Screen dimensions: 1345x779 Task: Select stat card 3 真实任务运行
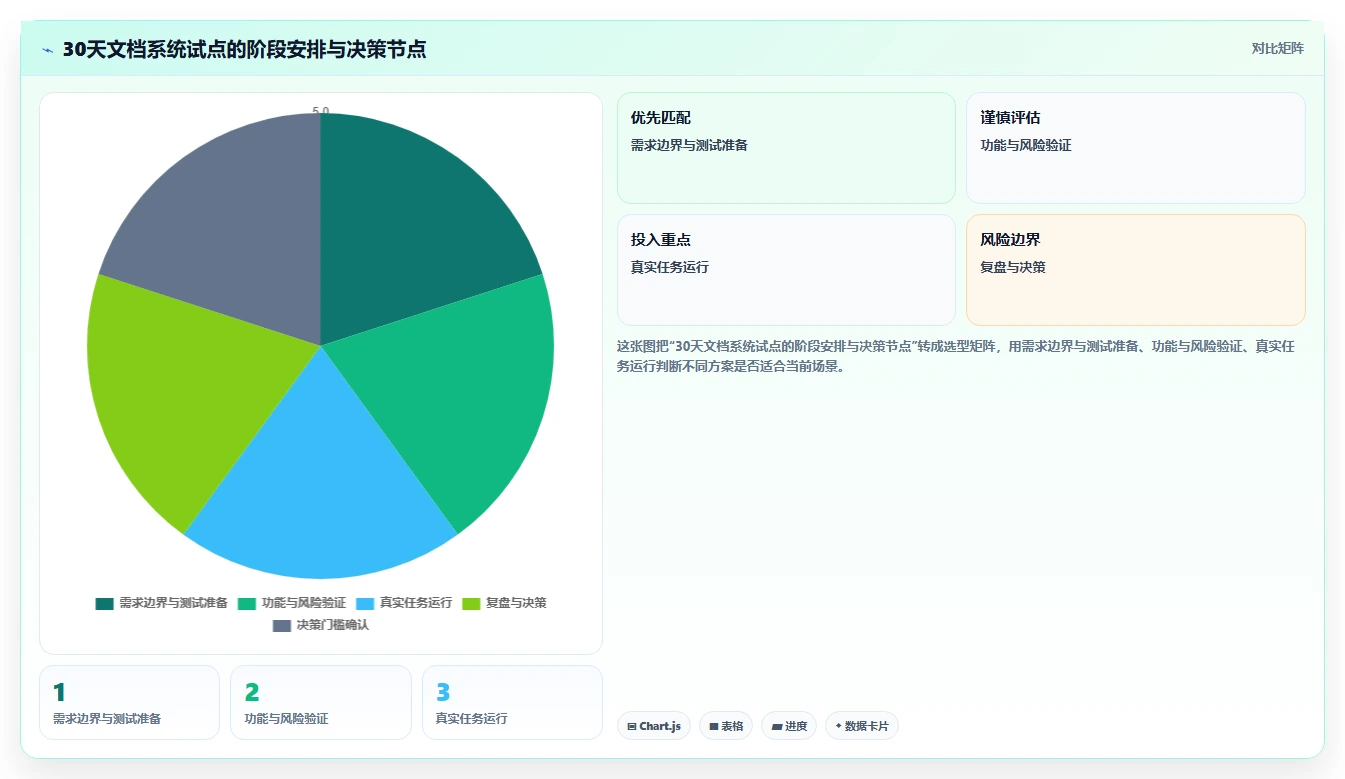512,702
